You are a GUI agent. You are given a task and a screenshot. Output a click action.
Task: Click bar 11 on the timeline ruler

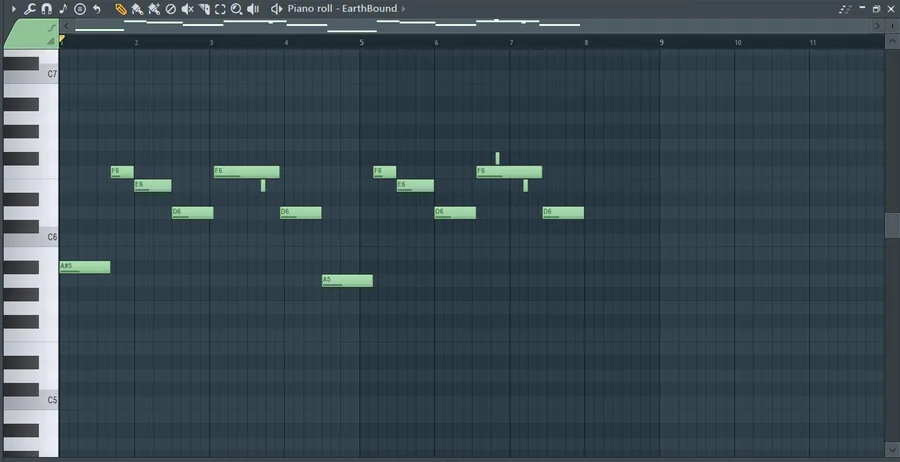813,42
